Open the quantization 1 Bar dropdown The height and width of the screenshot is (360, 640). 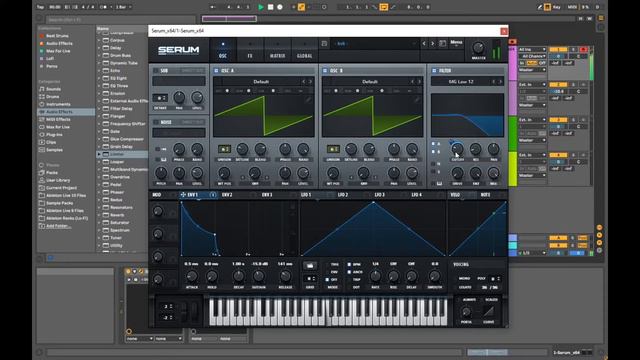coord(123,7)
